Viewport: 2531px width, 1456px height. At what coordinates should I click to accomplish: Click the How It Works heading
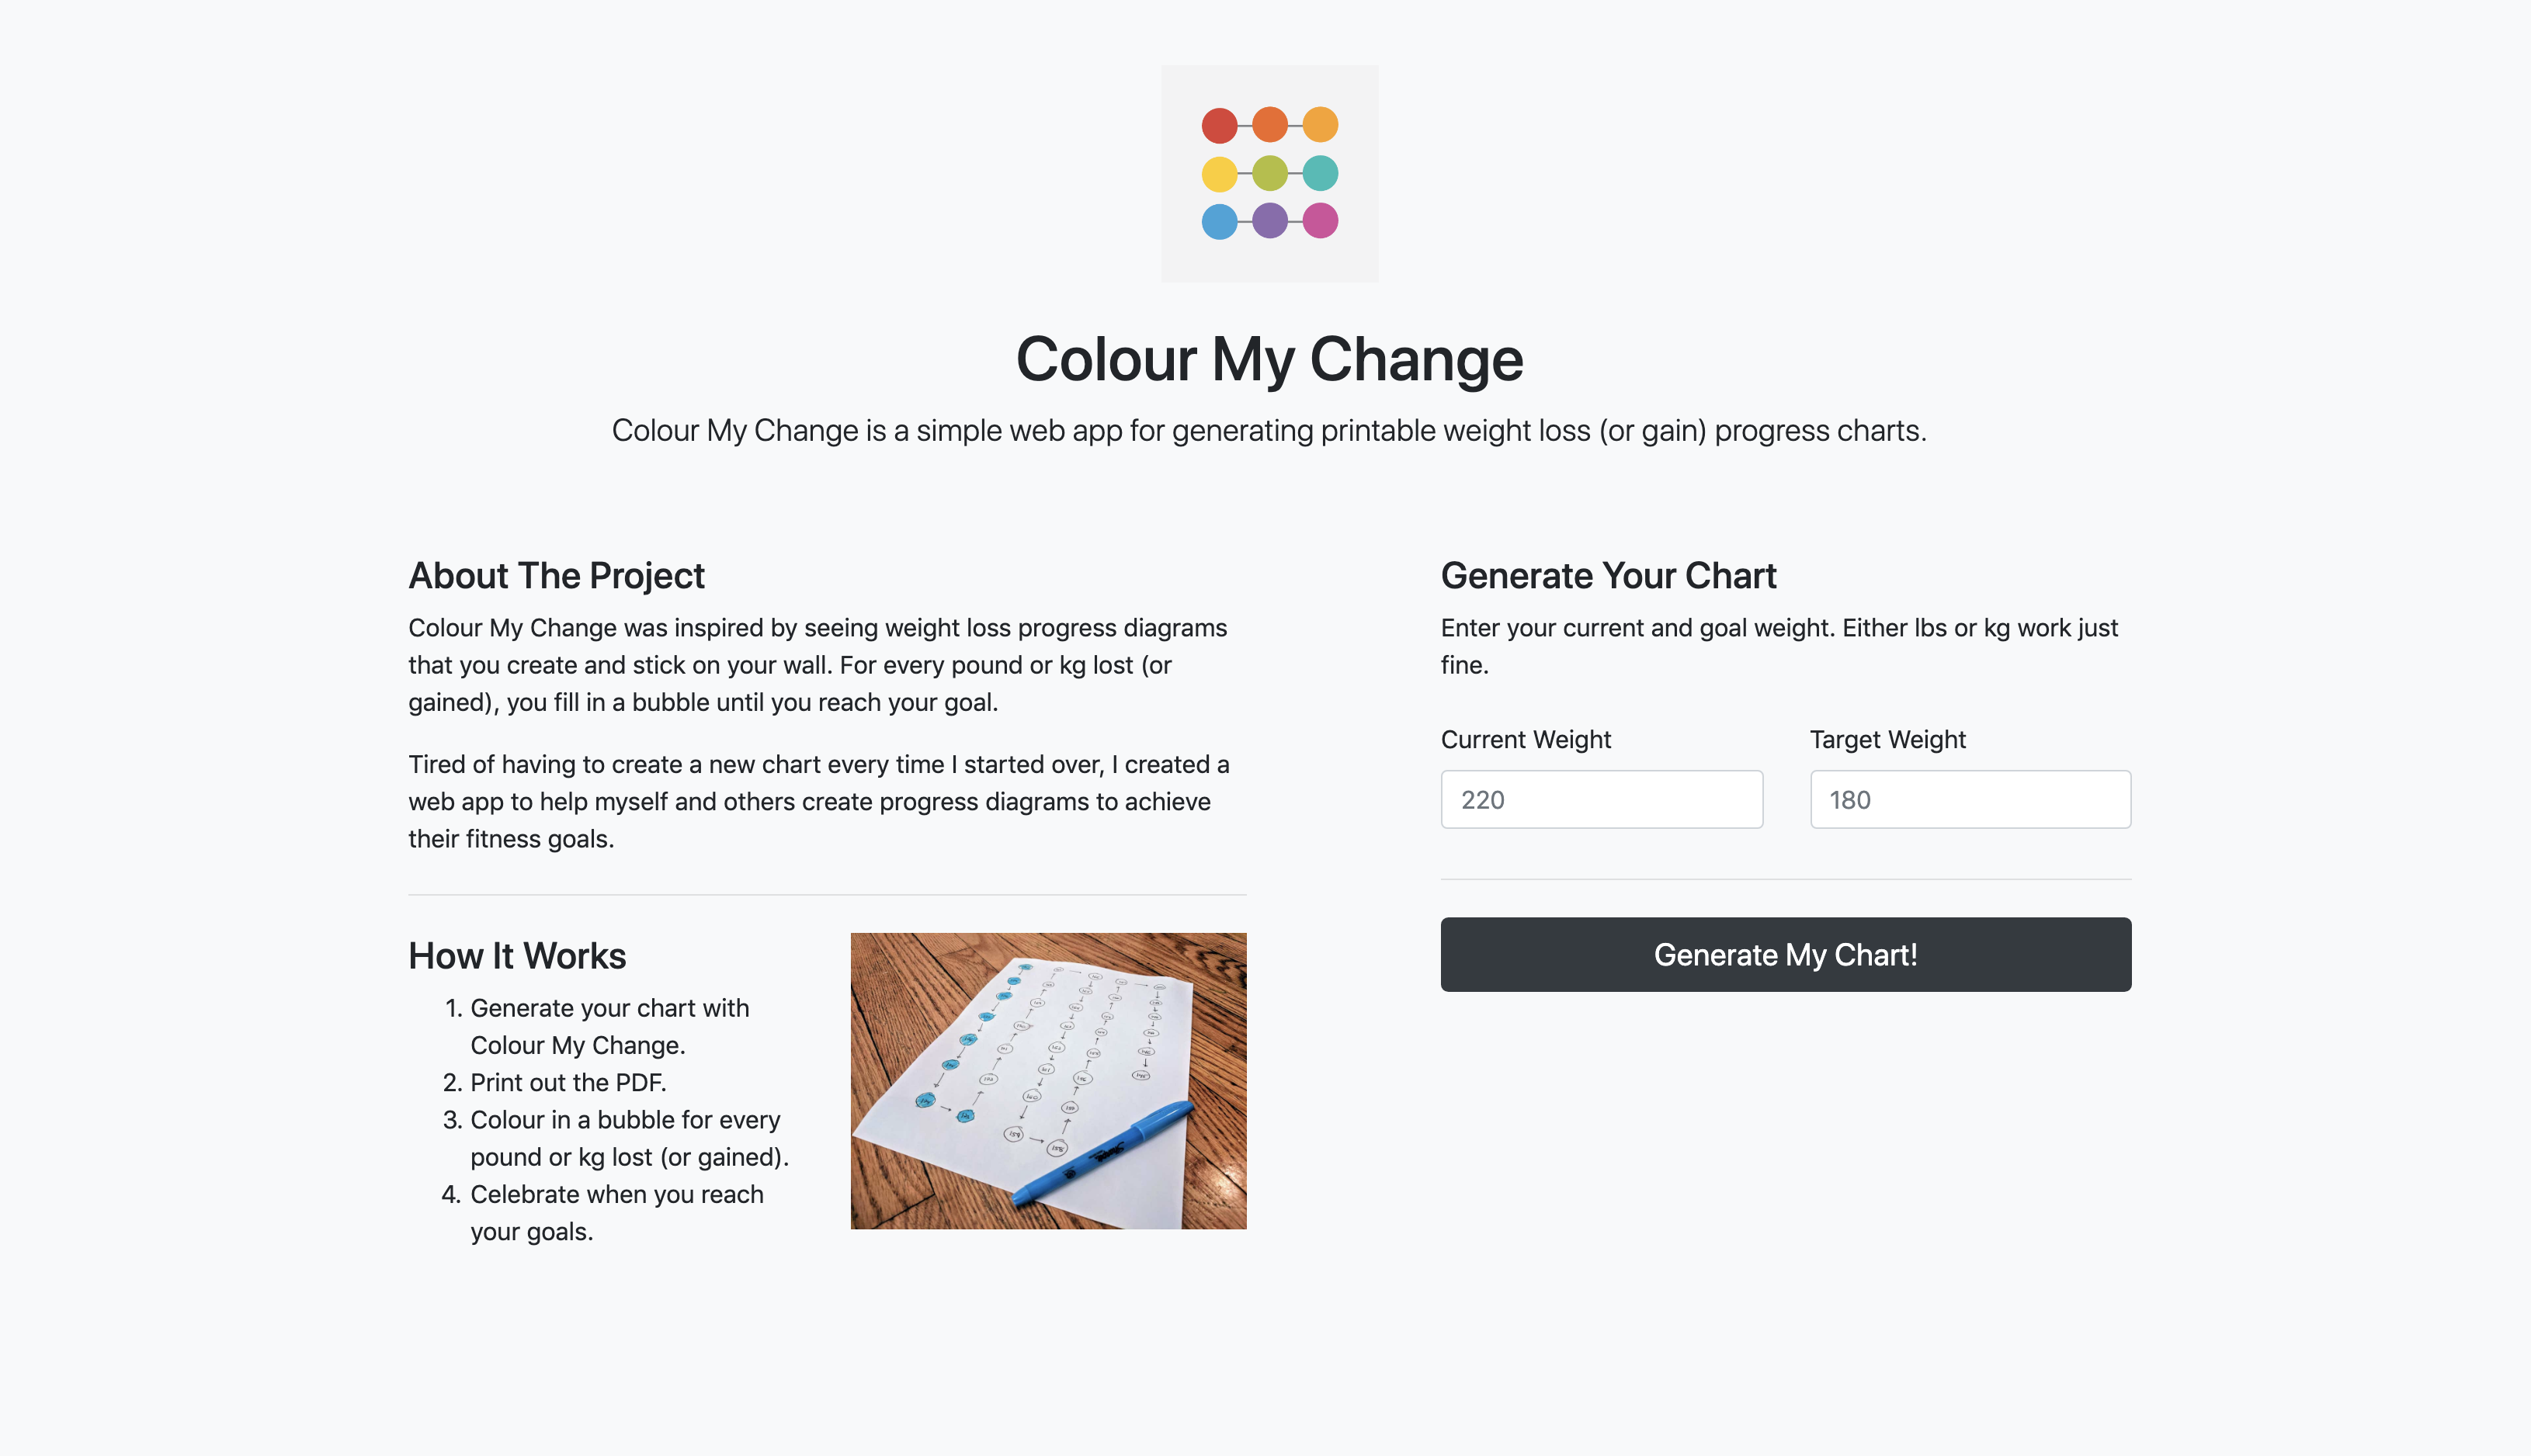(516, 956)
